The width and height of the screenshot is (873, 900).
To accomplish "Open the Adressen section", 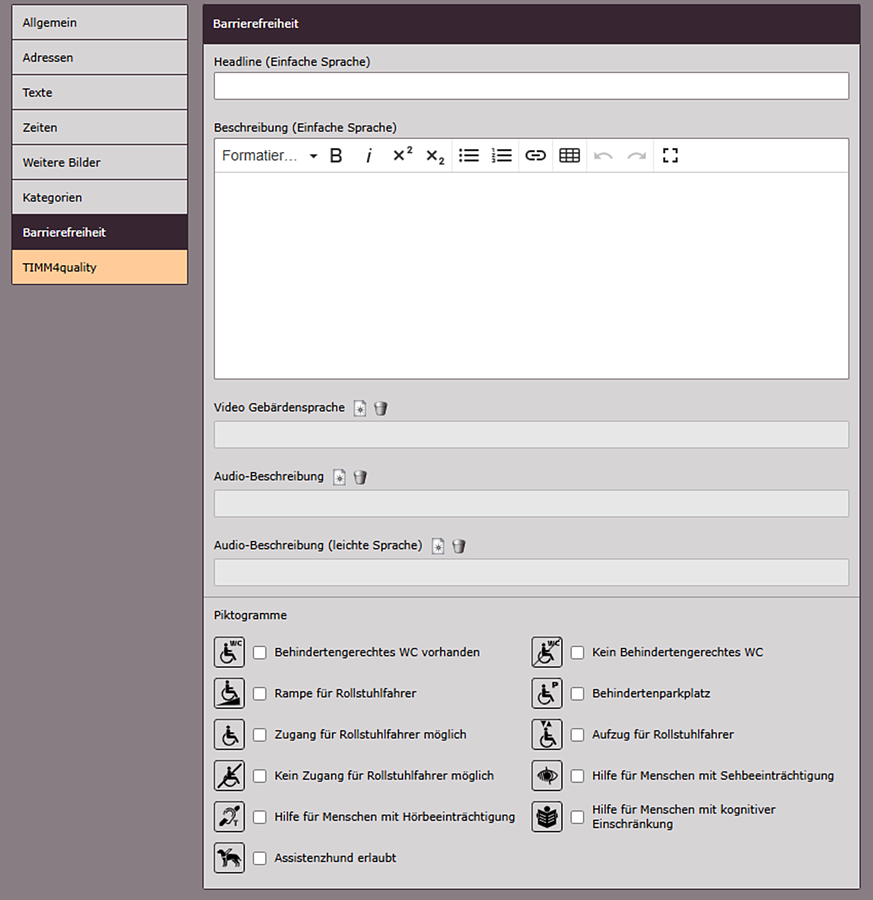I will click(100, 57).
